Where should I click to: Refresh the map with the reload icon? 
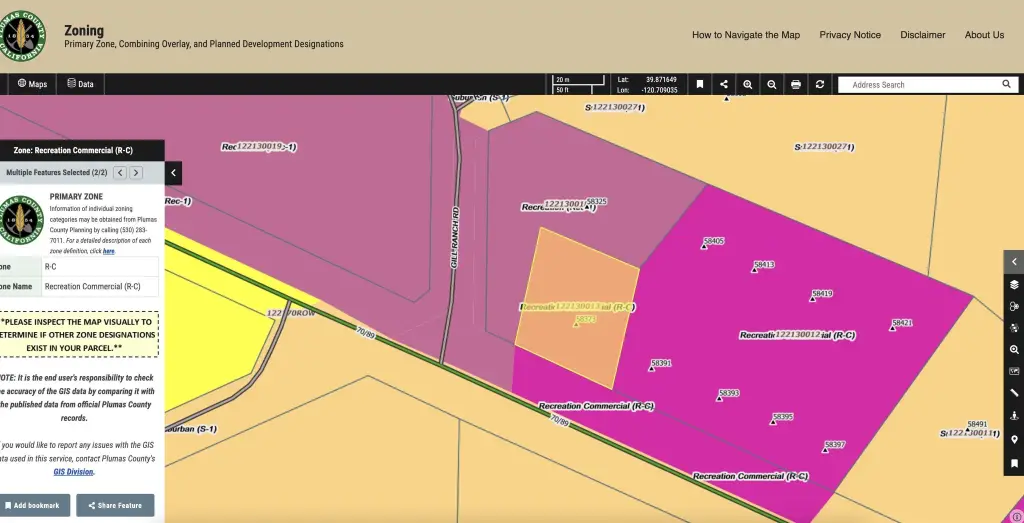click(820, 85)
